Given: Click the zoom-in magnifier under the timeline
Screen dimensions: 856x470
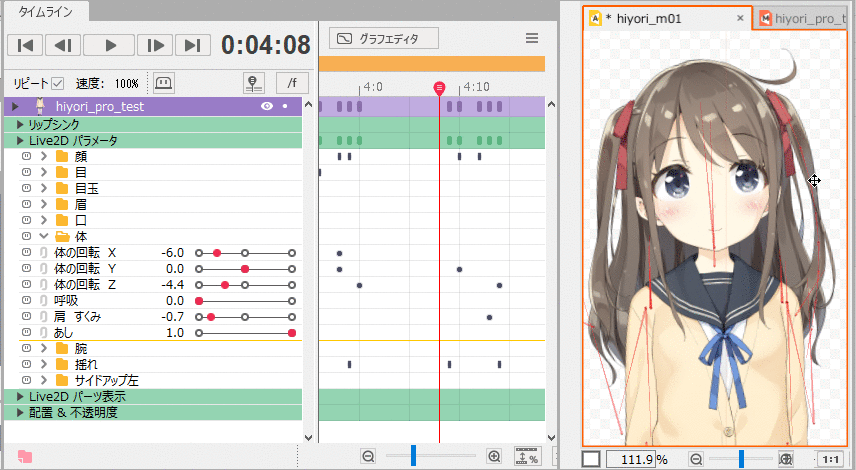Looking at the screenshot, I should [x=493, y=456].
